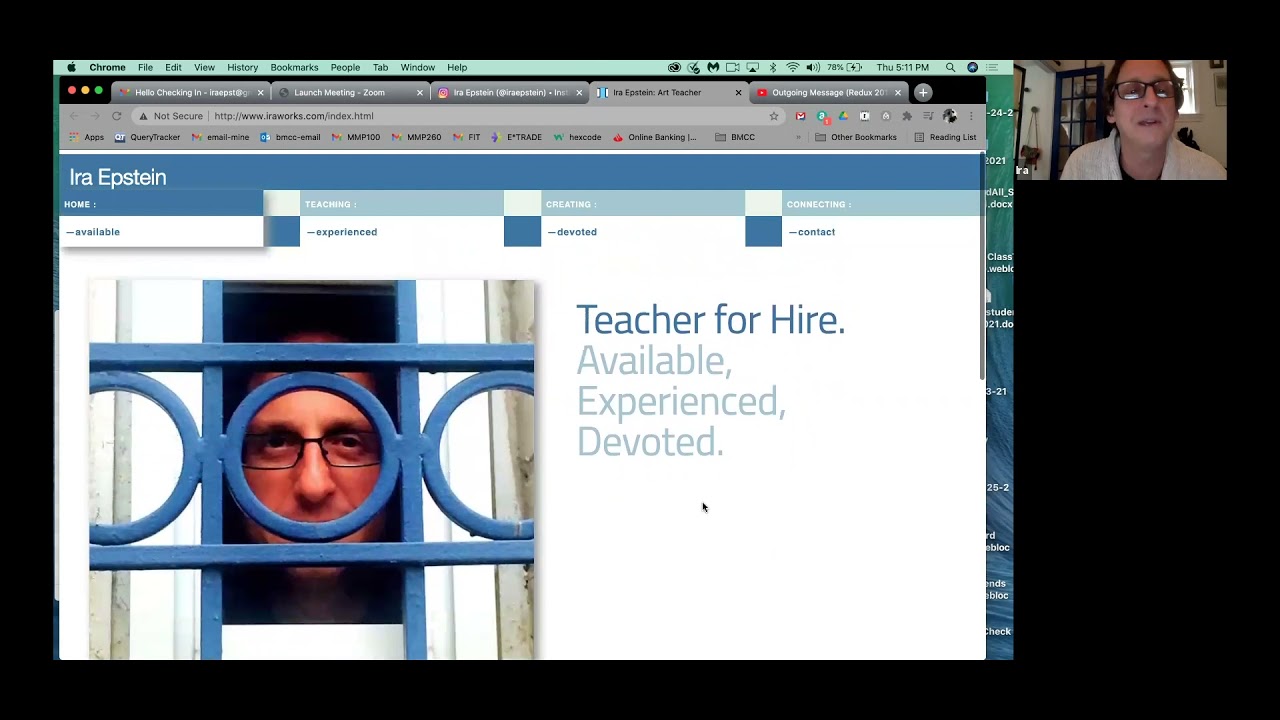
Task: Click the Google Drive extension icon
Action: coord(843,116)
